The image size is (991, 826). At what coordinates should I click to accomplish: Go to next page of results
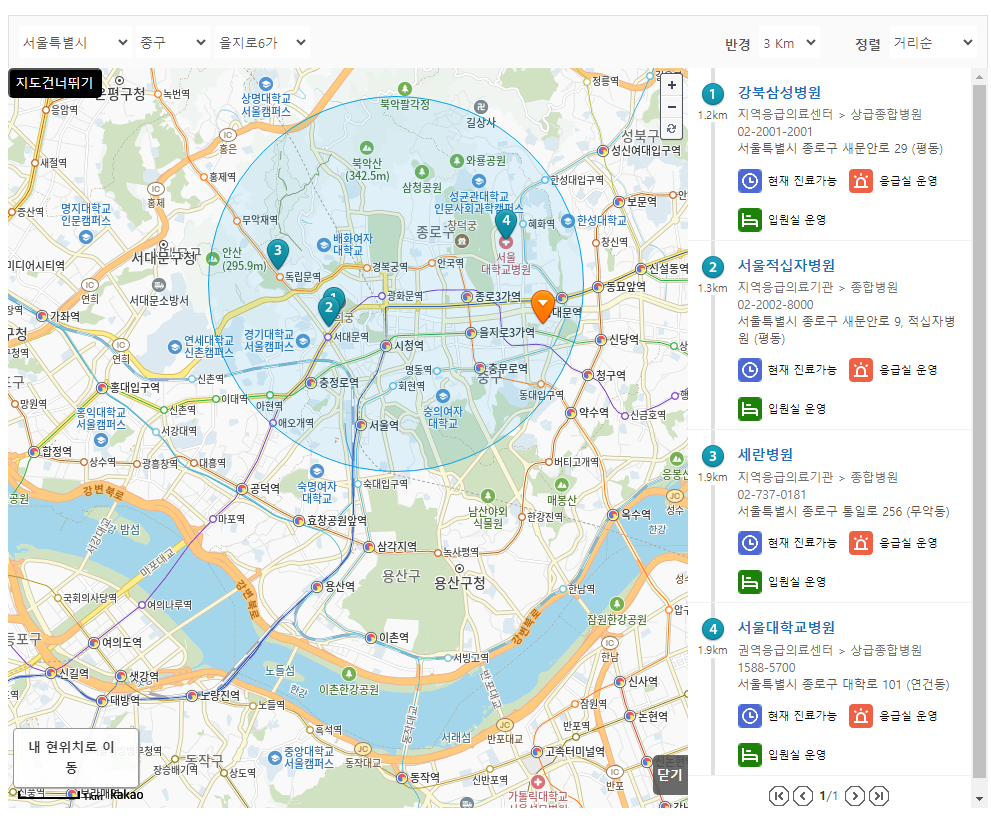(x=854, y=796)
